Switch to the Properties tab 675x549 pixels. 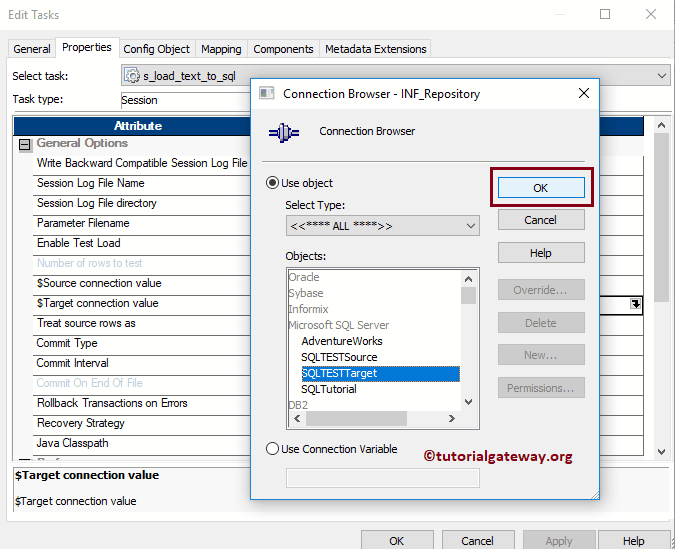[87, 47]
